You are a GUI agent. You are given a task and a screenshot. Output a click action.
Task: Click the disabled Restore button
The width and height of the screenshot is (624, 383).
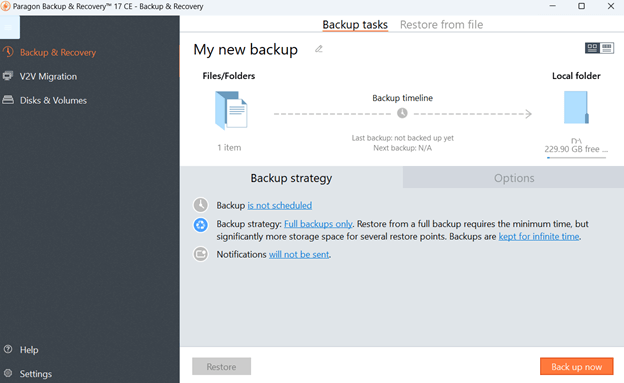[x=222, y=366]
